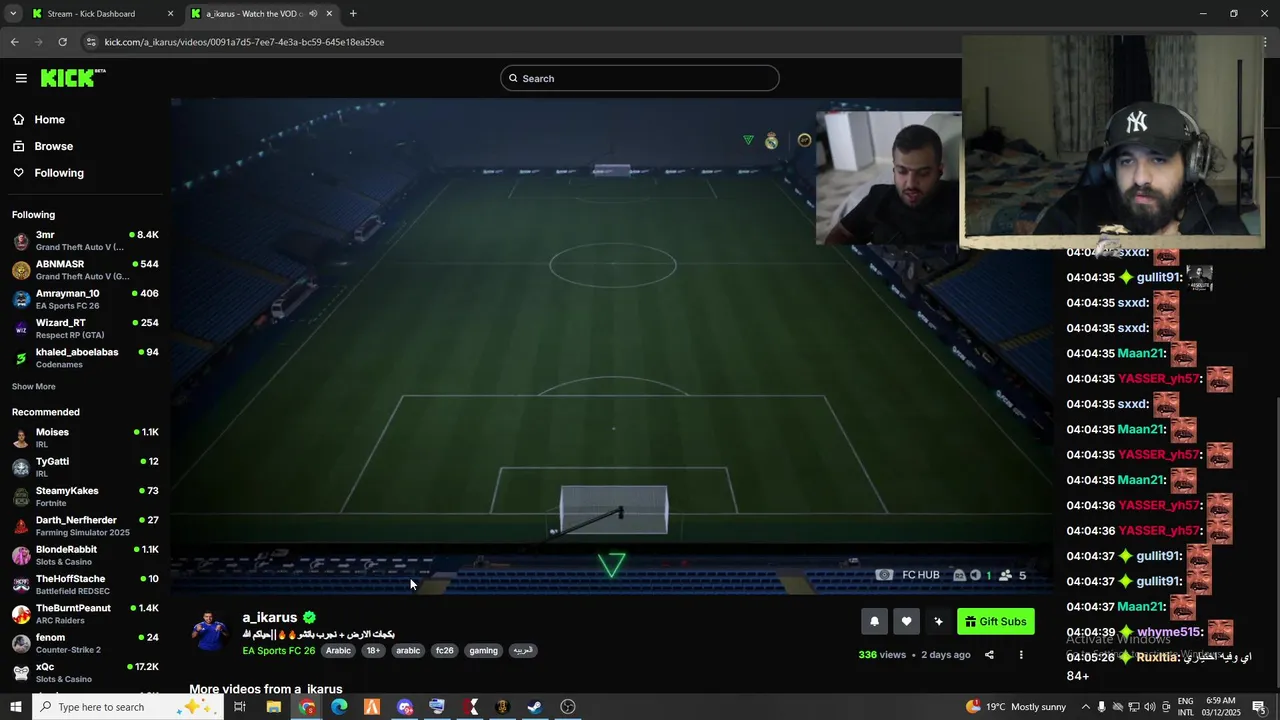Open Task View on the taskbar
The width and height of the screenshot is (1280, 720).
coord(240,707)
